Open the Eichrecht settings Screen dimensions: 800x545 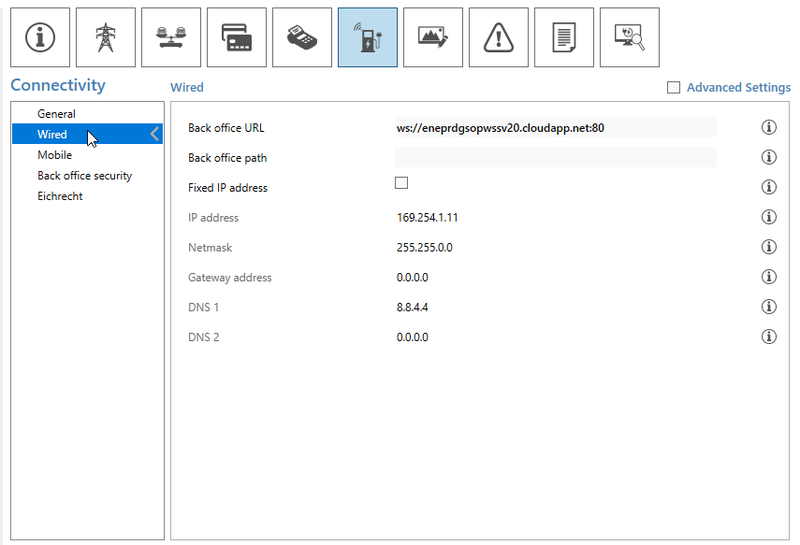pos(87,196)
